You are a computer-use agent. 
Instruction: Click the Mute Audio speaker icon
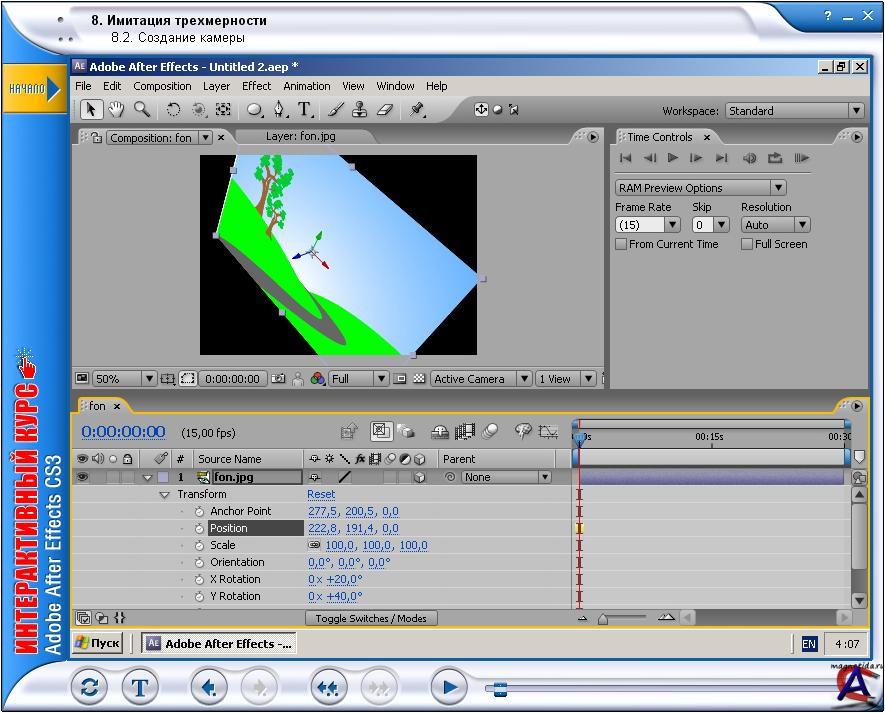(750, 158)
